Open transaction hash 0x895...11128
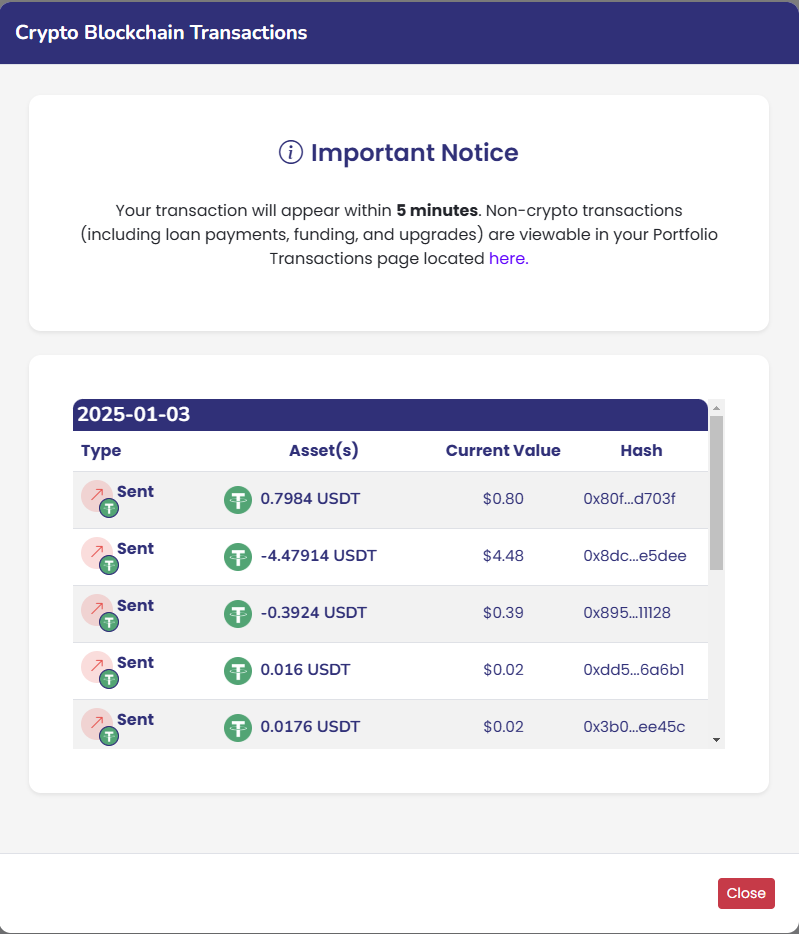 (x=627, y=613)
